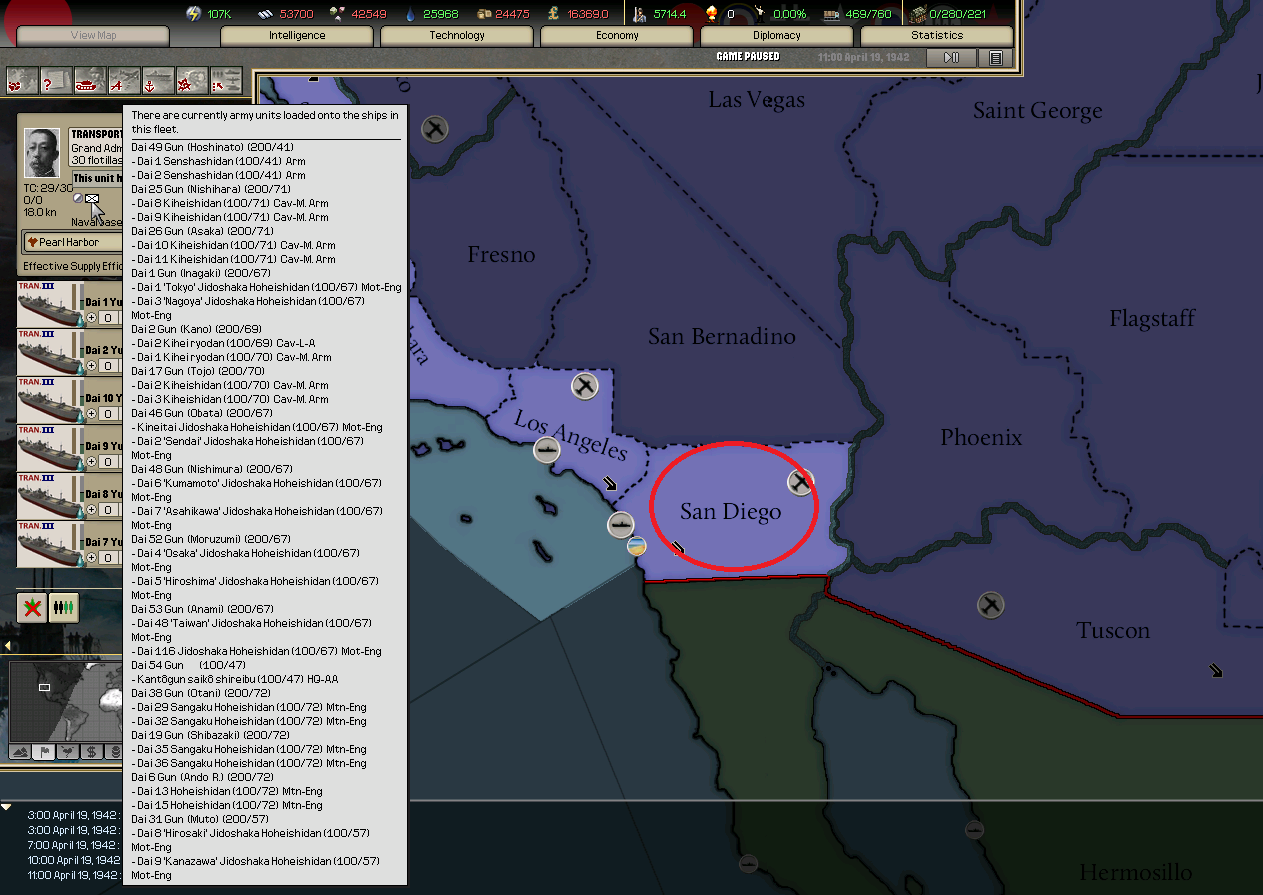Click the unload troops soldiers icon
The height and width of the screenshot is (895, 1263).
pos(64,607)
